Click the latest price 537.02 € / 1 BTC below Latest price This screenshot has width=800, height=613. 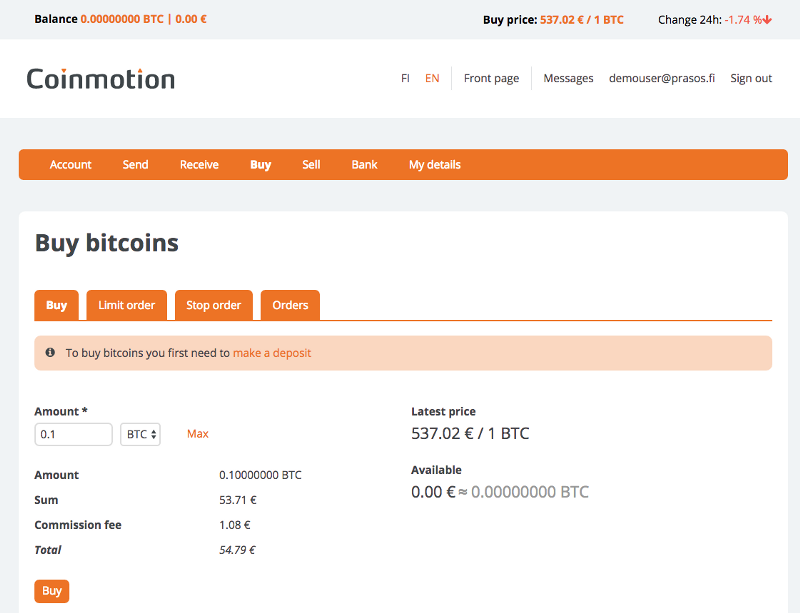point(470,434)
